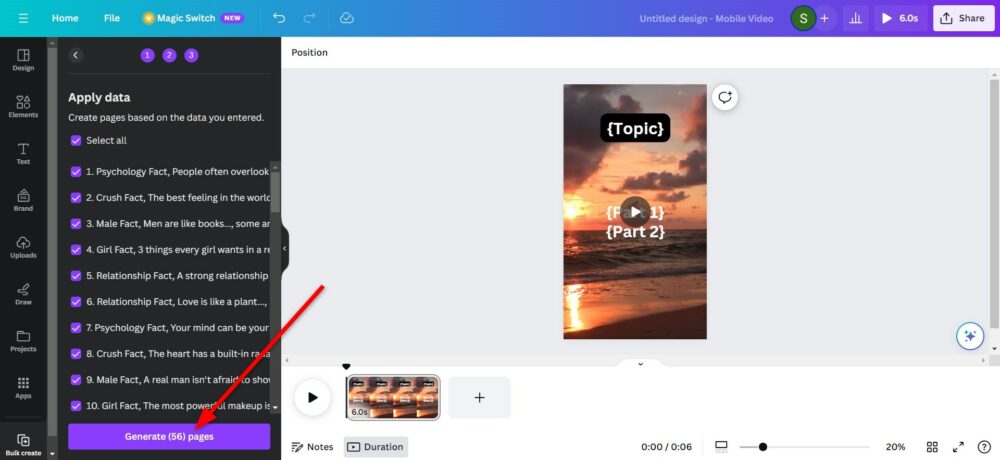Click the data list scrollbar
The width and height of the screenshot is (1000, 460).
point(275,191)
